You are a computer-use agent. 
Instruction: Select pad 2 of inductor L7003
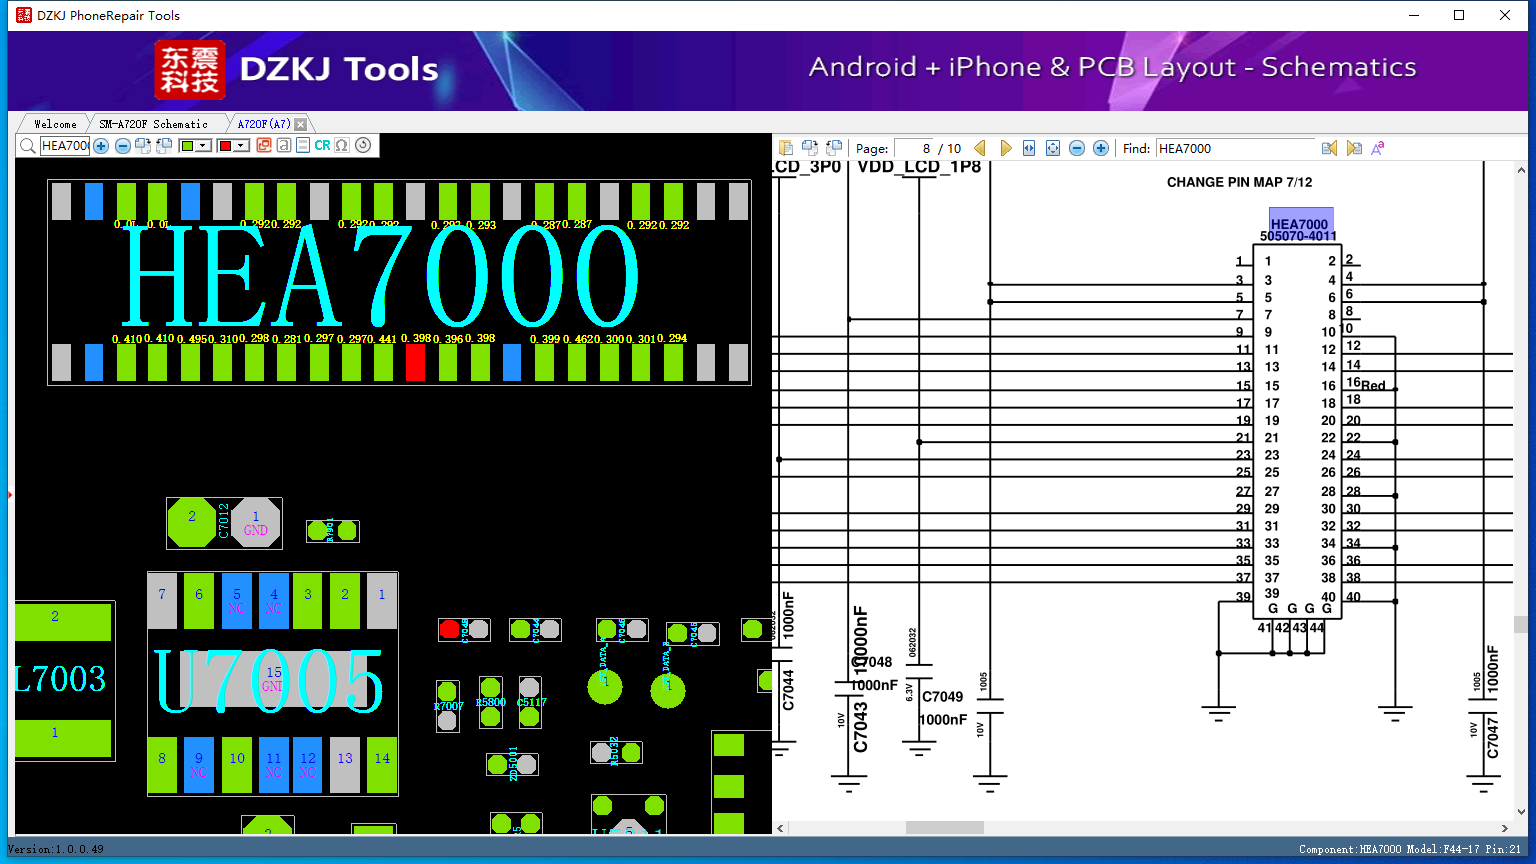[63, 622]
